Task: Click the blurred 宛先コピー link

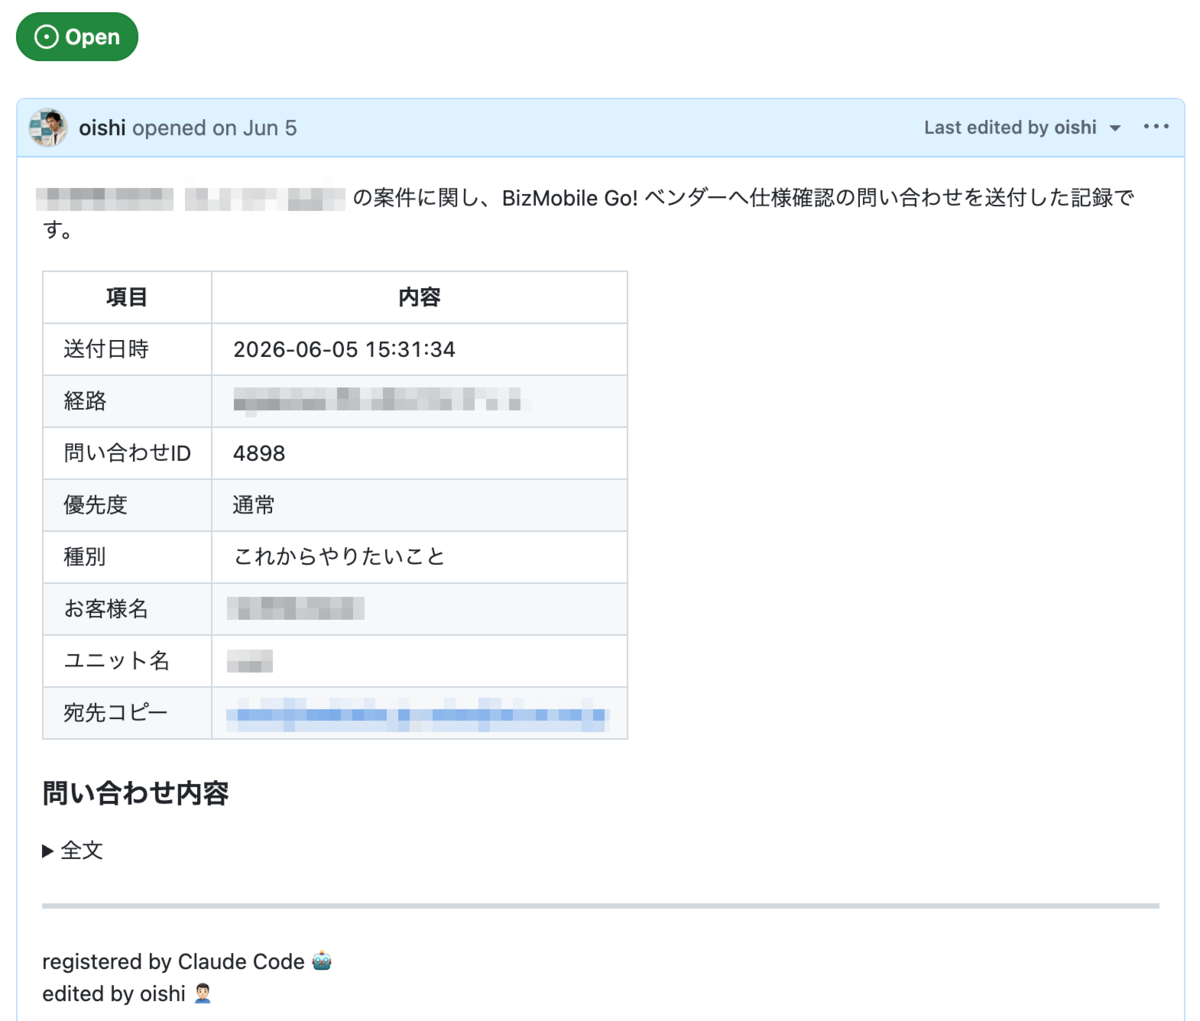Action: coord(417,714)
